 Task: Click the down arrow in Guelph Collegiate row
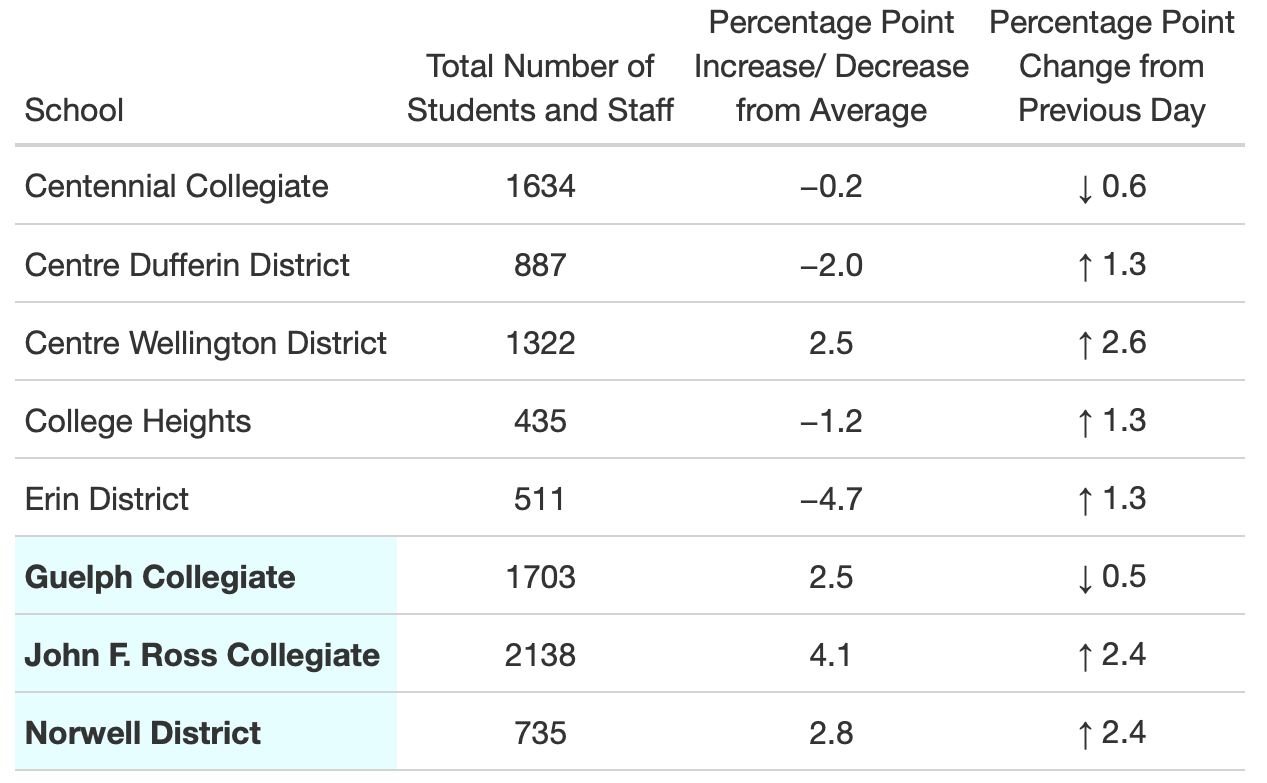1085,578
